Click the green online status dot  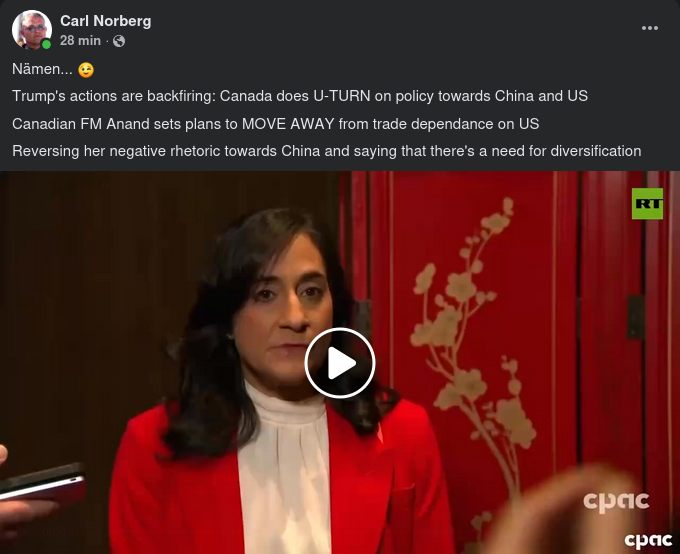coord(46,44)
